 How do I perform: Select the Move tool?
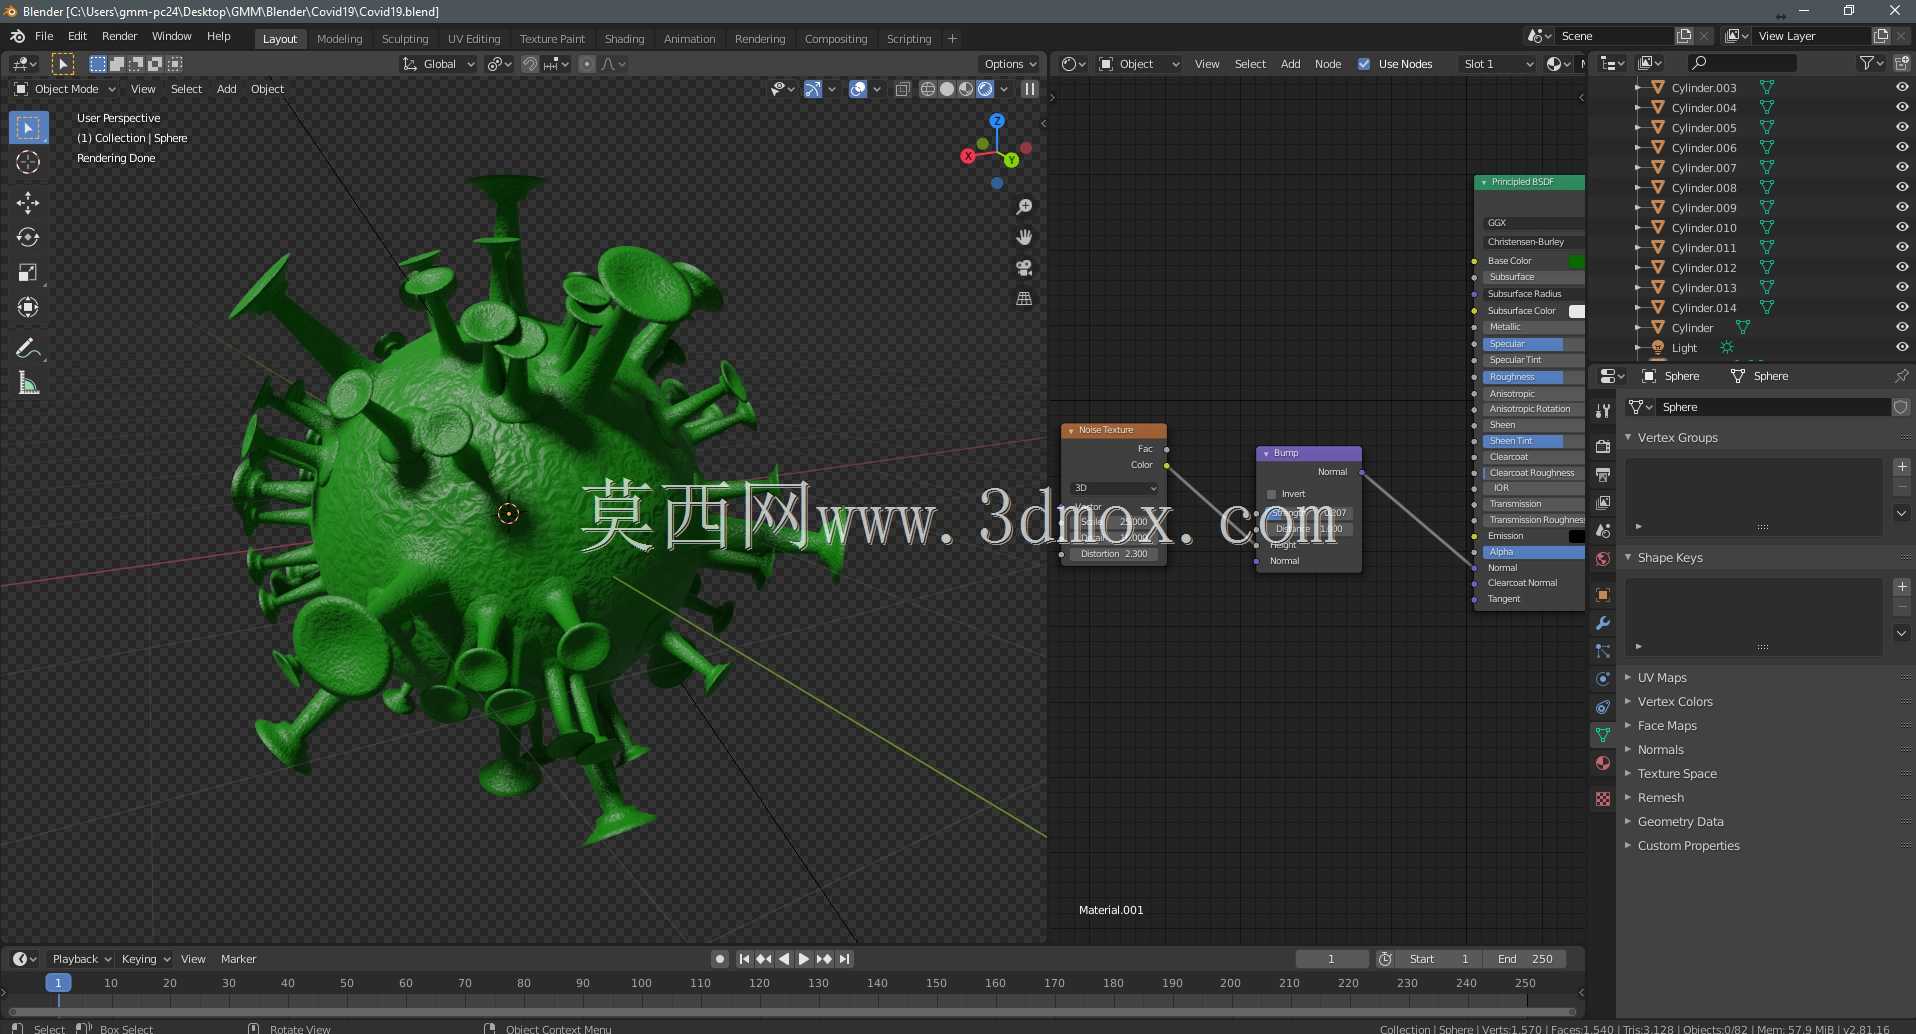(28, 203)
